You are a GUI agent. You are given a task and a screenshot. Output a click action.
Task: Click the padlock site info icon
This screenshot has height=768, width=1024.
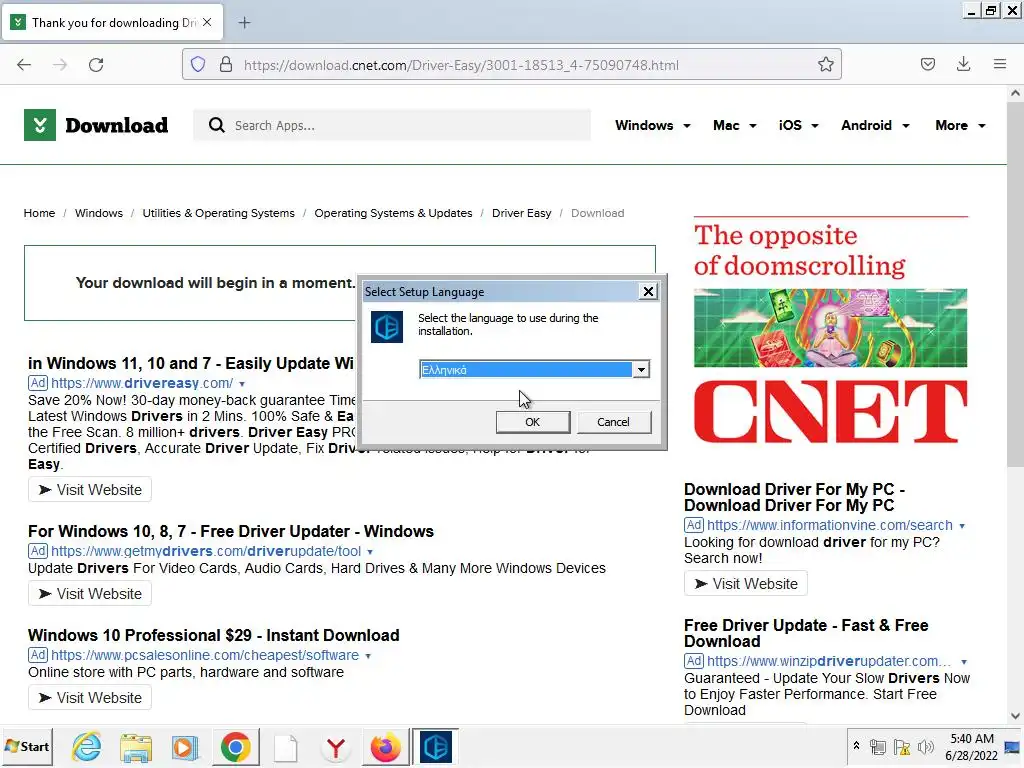click(226, 65)
